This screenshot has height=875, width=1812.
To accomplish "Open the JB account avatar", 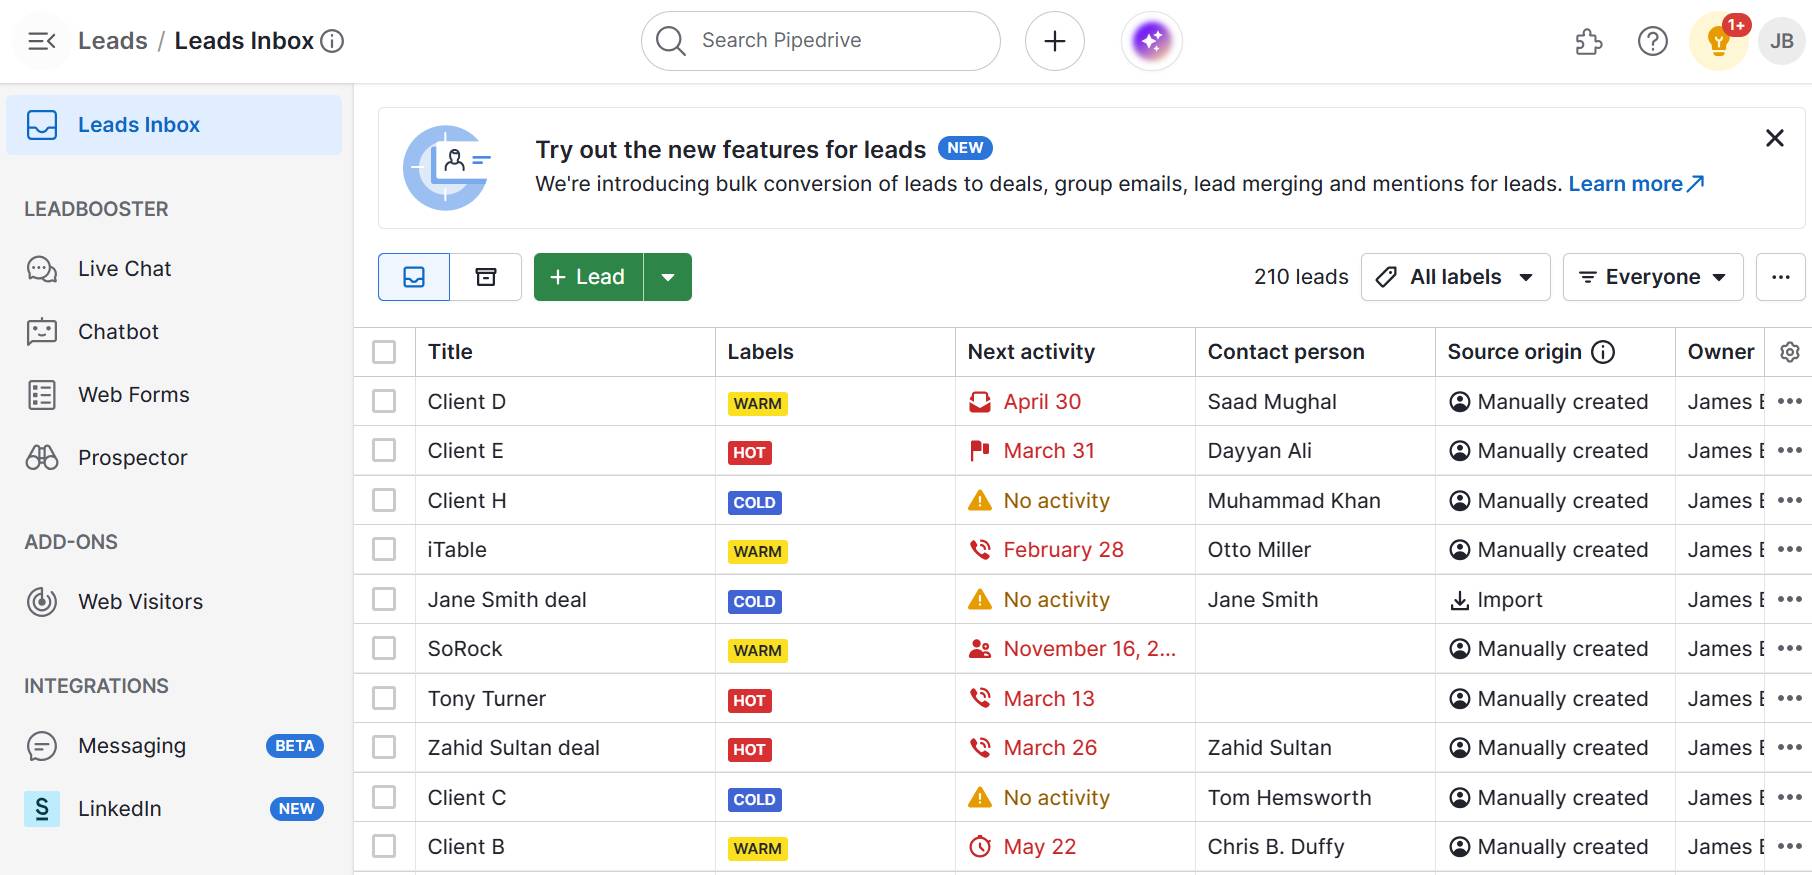I will (x=1782, y=41).
